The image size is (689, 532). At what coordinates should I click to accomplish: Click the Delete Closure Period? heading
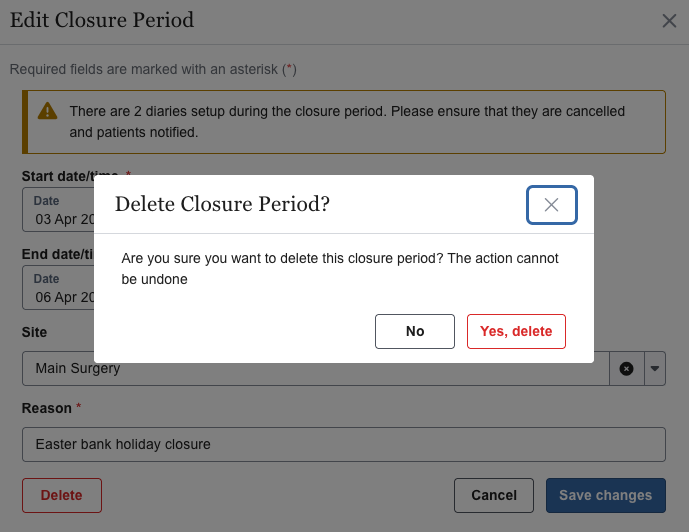coord(222,205)
